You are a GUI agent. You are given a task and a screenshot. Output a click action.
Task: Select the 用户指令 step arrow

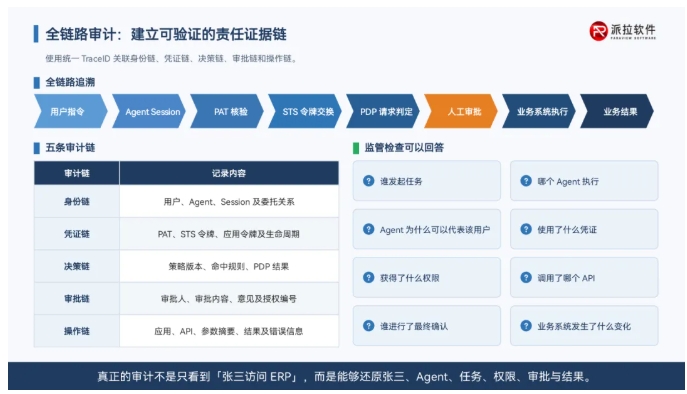point(71,111)
